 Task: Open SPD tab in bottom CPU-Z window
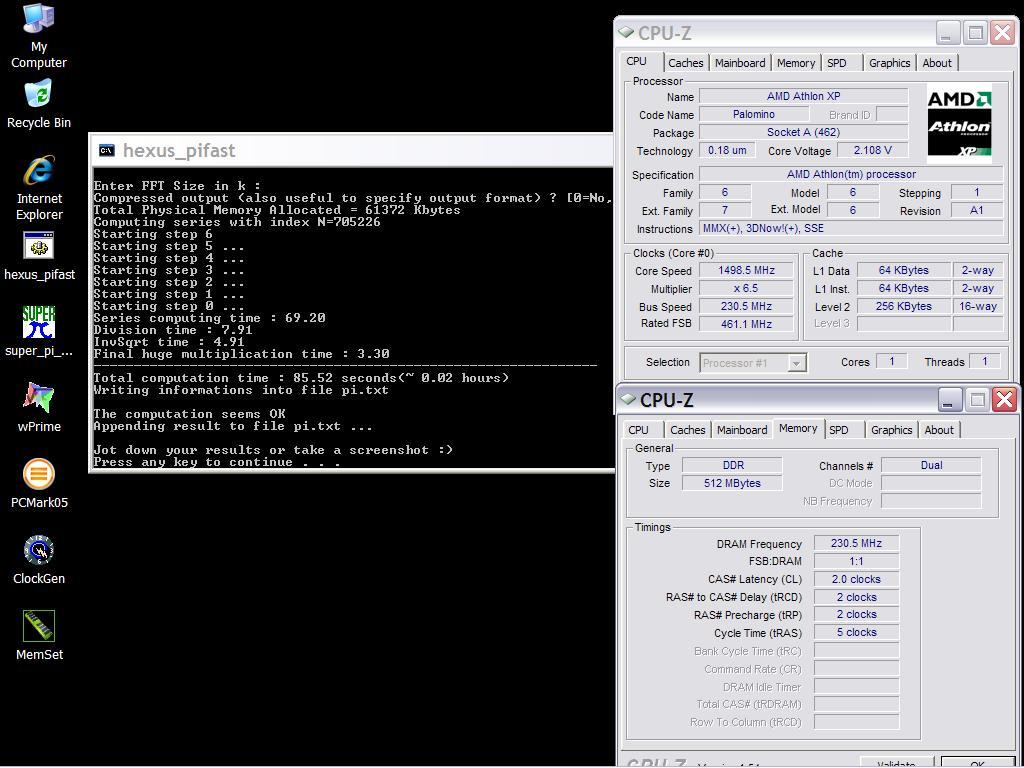pyautogui.click(x=839, y=430)
